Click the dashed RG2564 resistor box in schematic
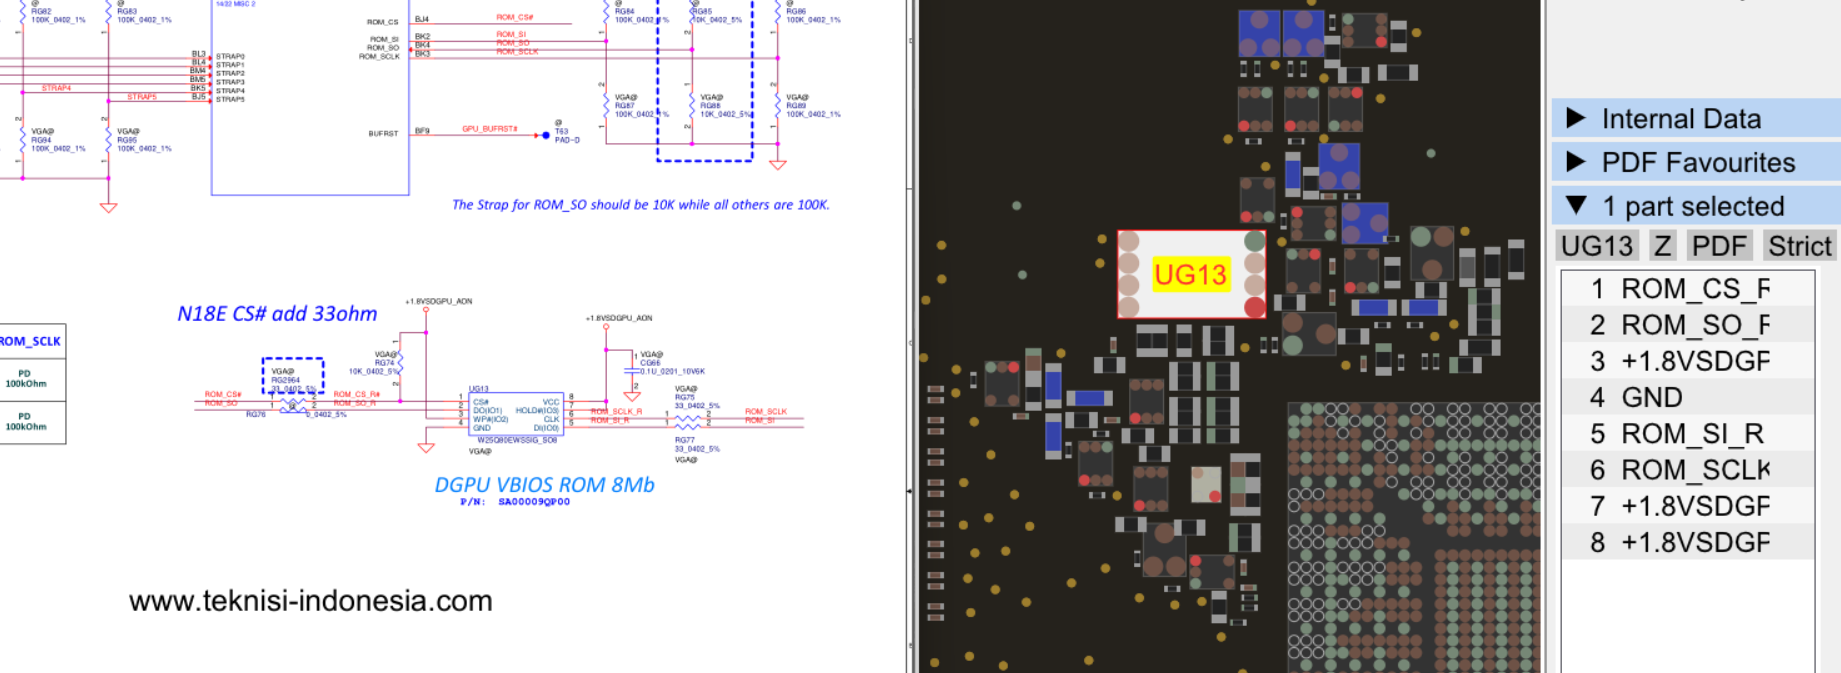Image resolution: width=1841 pixels, height=673 pixels. coord(293,375)
